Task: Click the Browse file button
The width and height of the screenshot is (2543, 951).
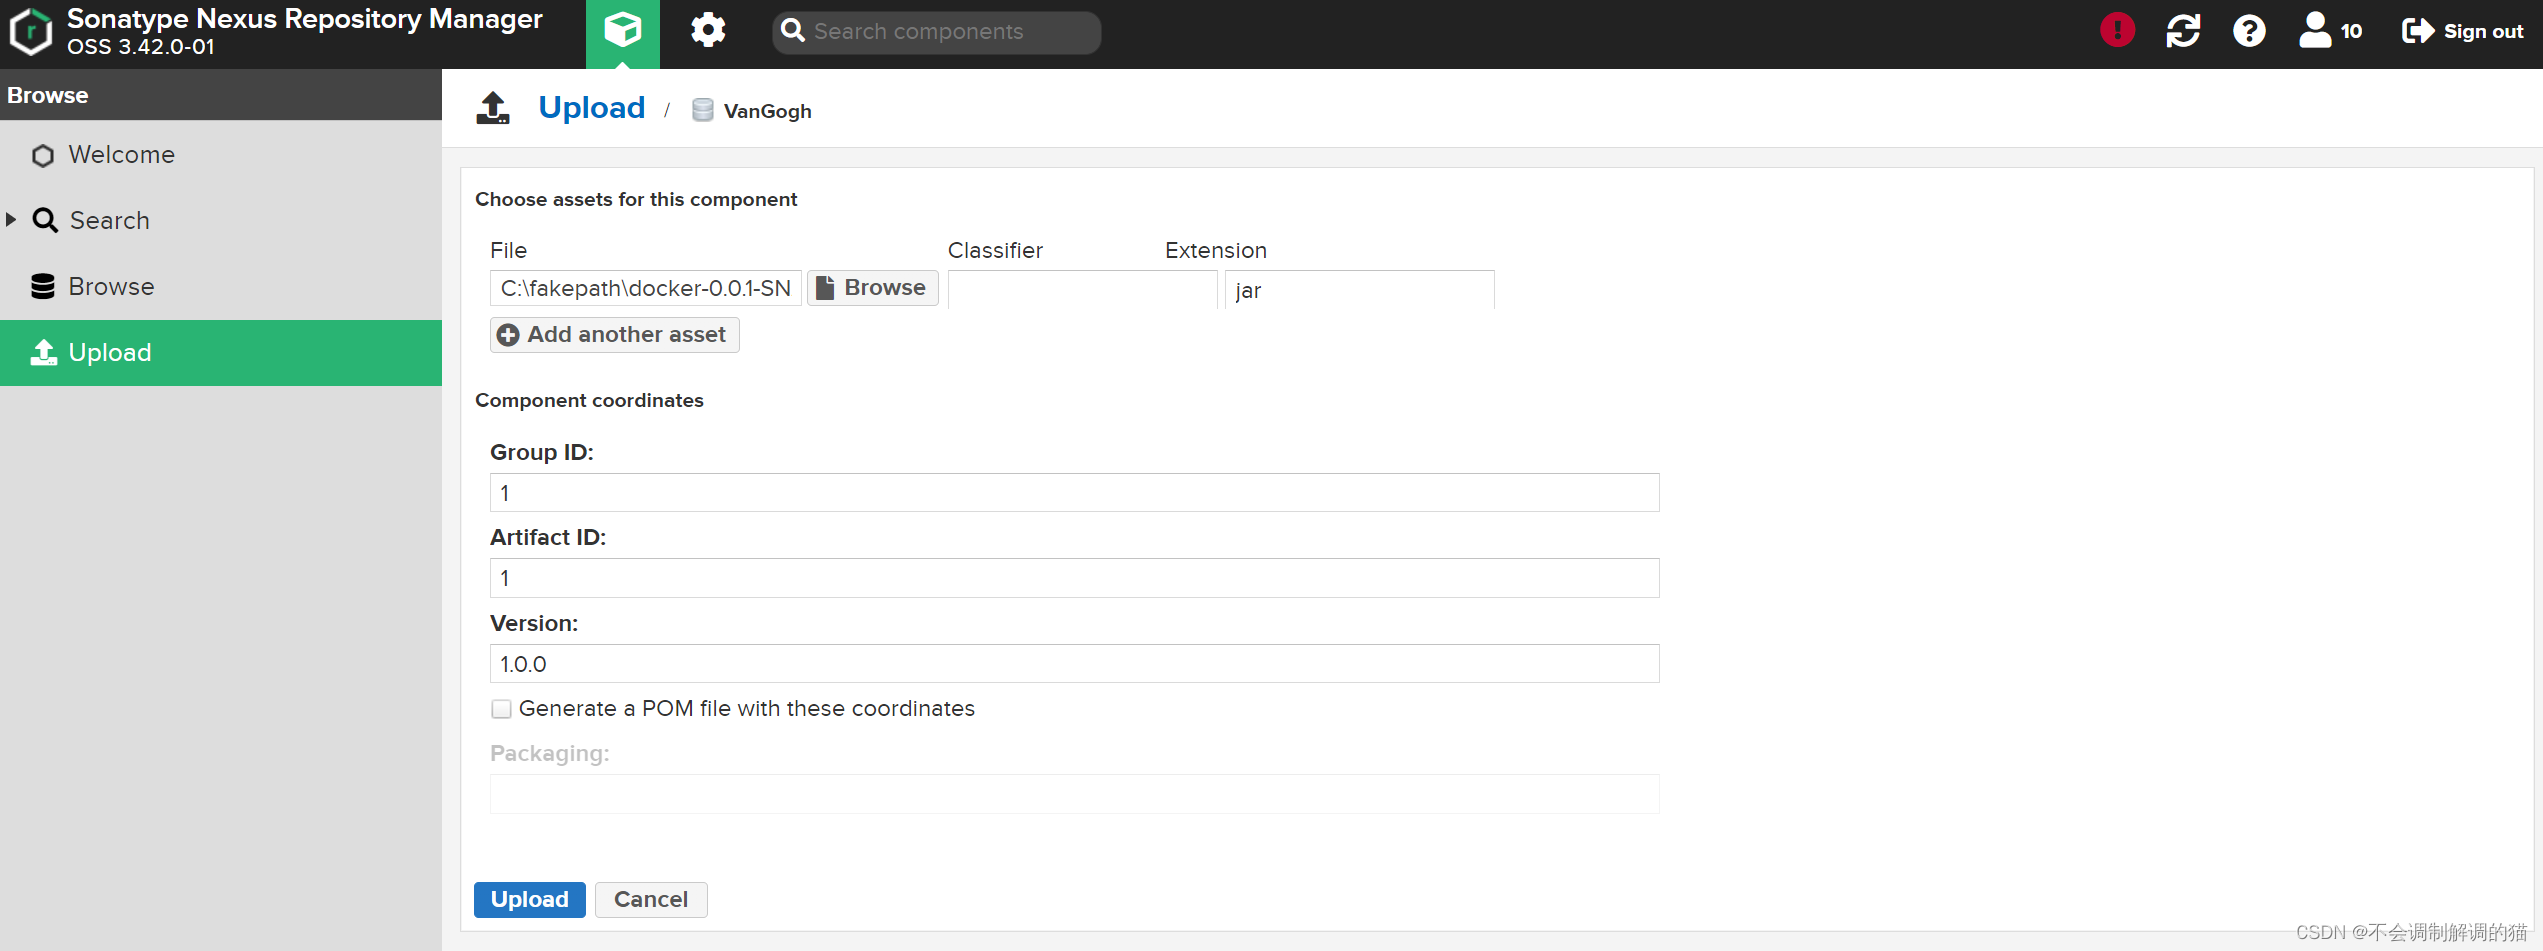Action: 872,288
